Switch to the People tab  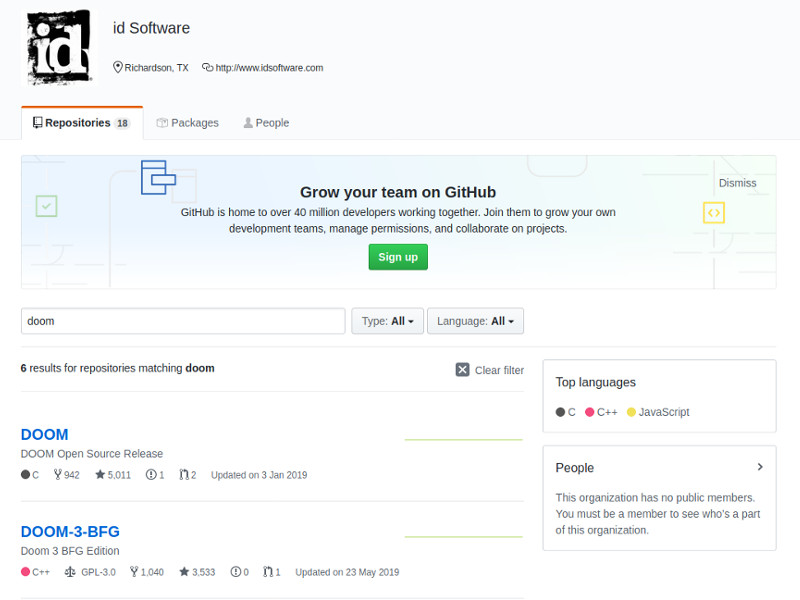point(266,123)
